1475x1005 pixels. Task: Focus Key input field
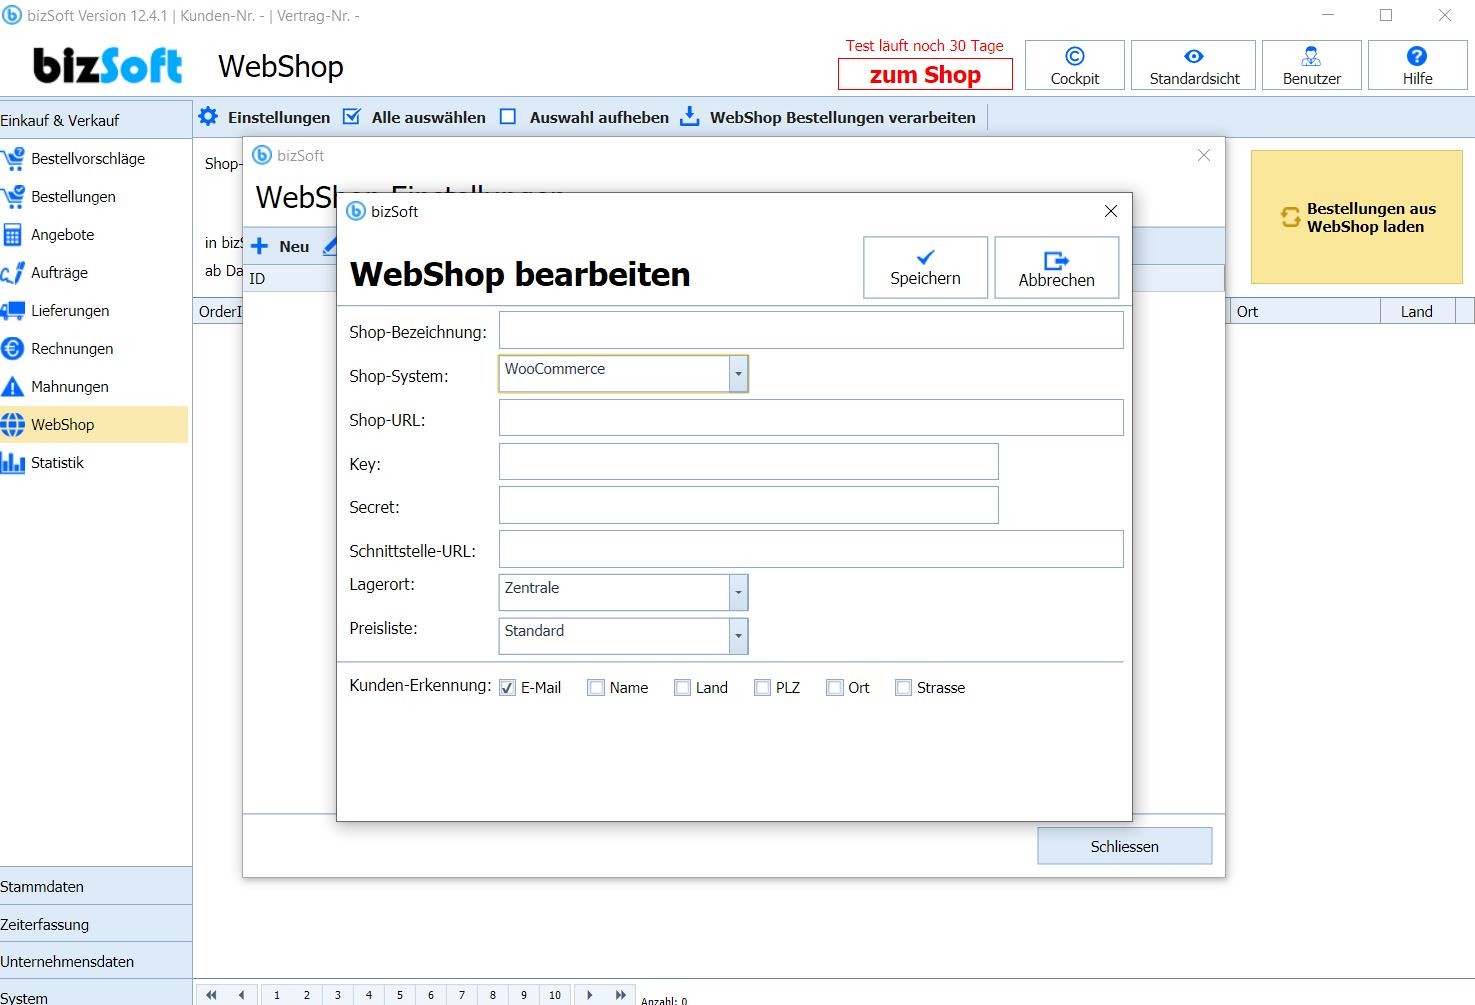[x=749, y=462]
